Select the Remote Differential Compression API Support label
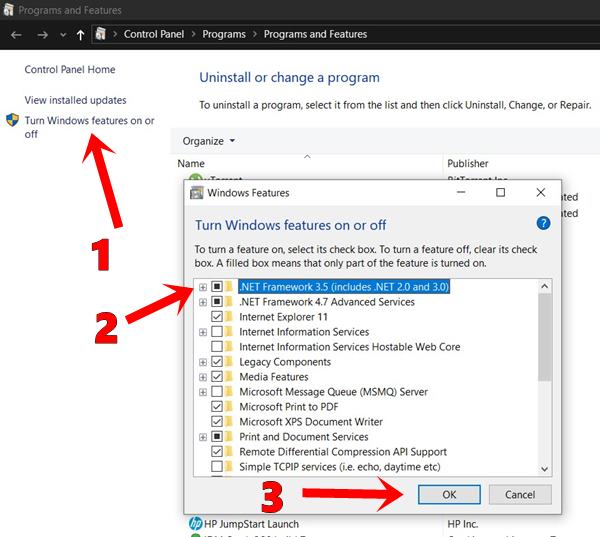 (x=343, y=452)
